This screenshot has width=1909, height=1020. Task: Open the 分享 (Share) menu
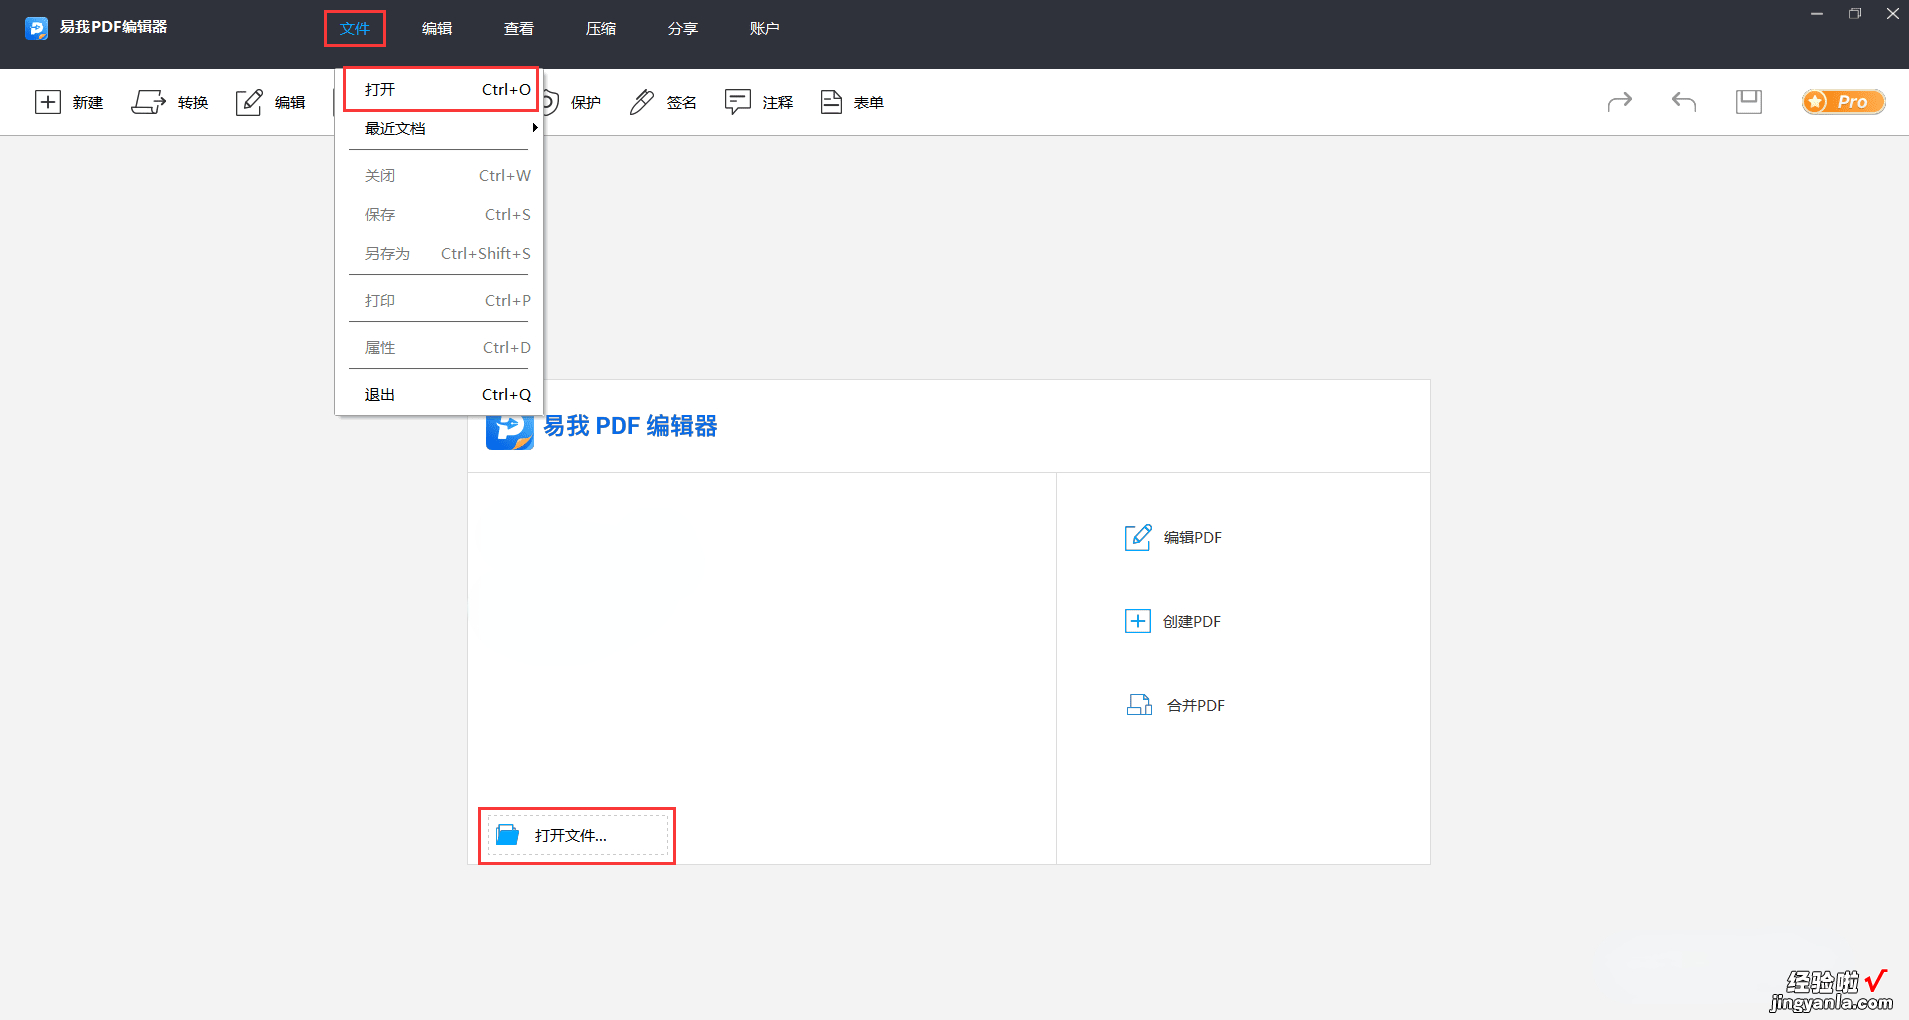[683, 29]
